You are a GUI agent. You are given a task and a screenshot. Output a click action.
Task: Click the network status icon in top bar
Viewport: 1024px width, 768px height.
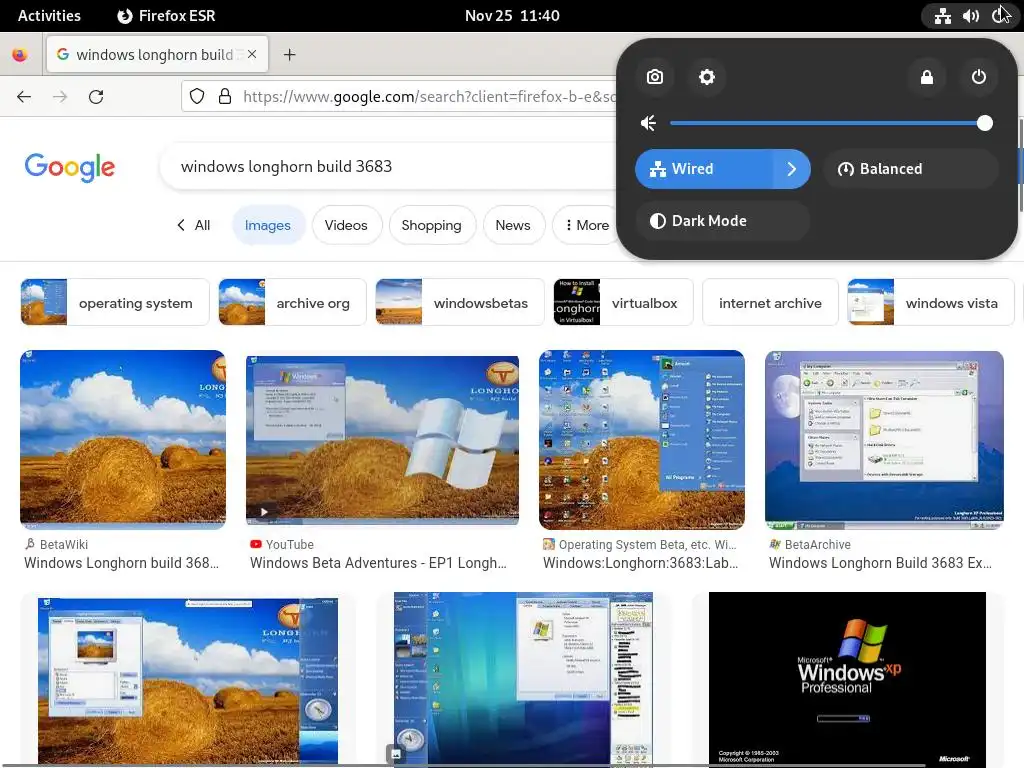942,16
